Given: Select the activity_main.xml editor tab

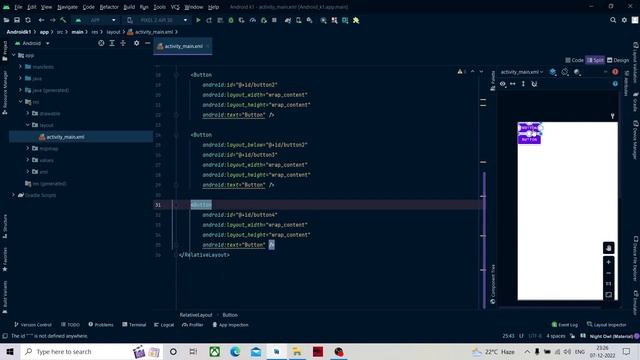Looking at the screenshot, I should tap(183, 46).
